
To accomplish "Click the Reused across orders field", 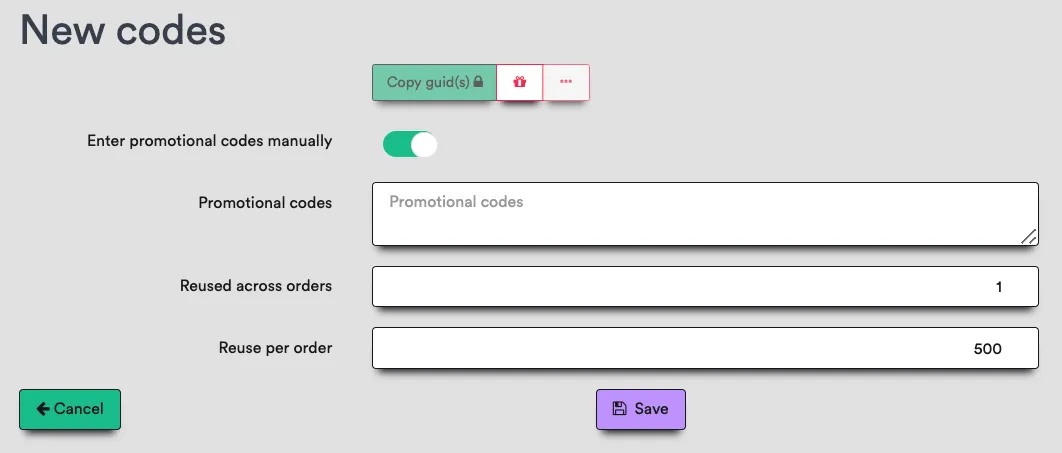I will 705,286.
